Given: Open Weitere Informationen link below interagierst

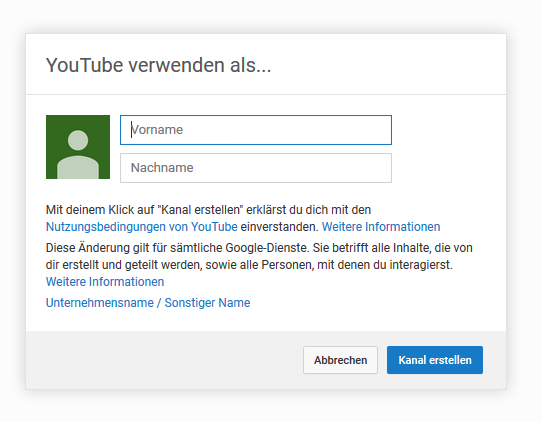Looking at the screenshot, I should (x=105, y=282).
